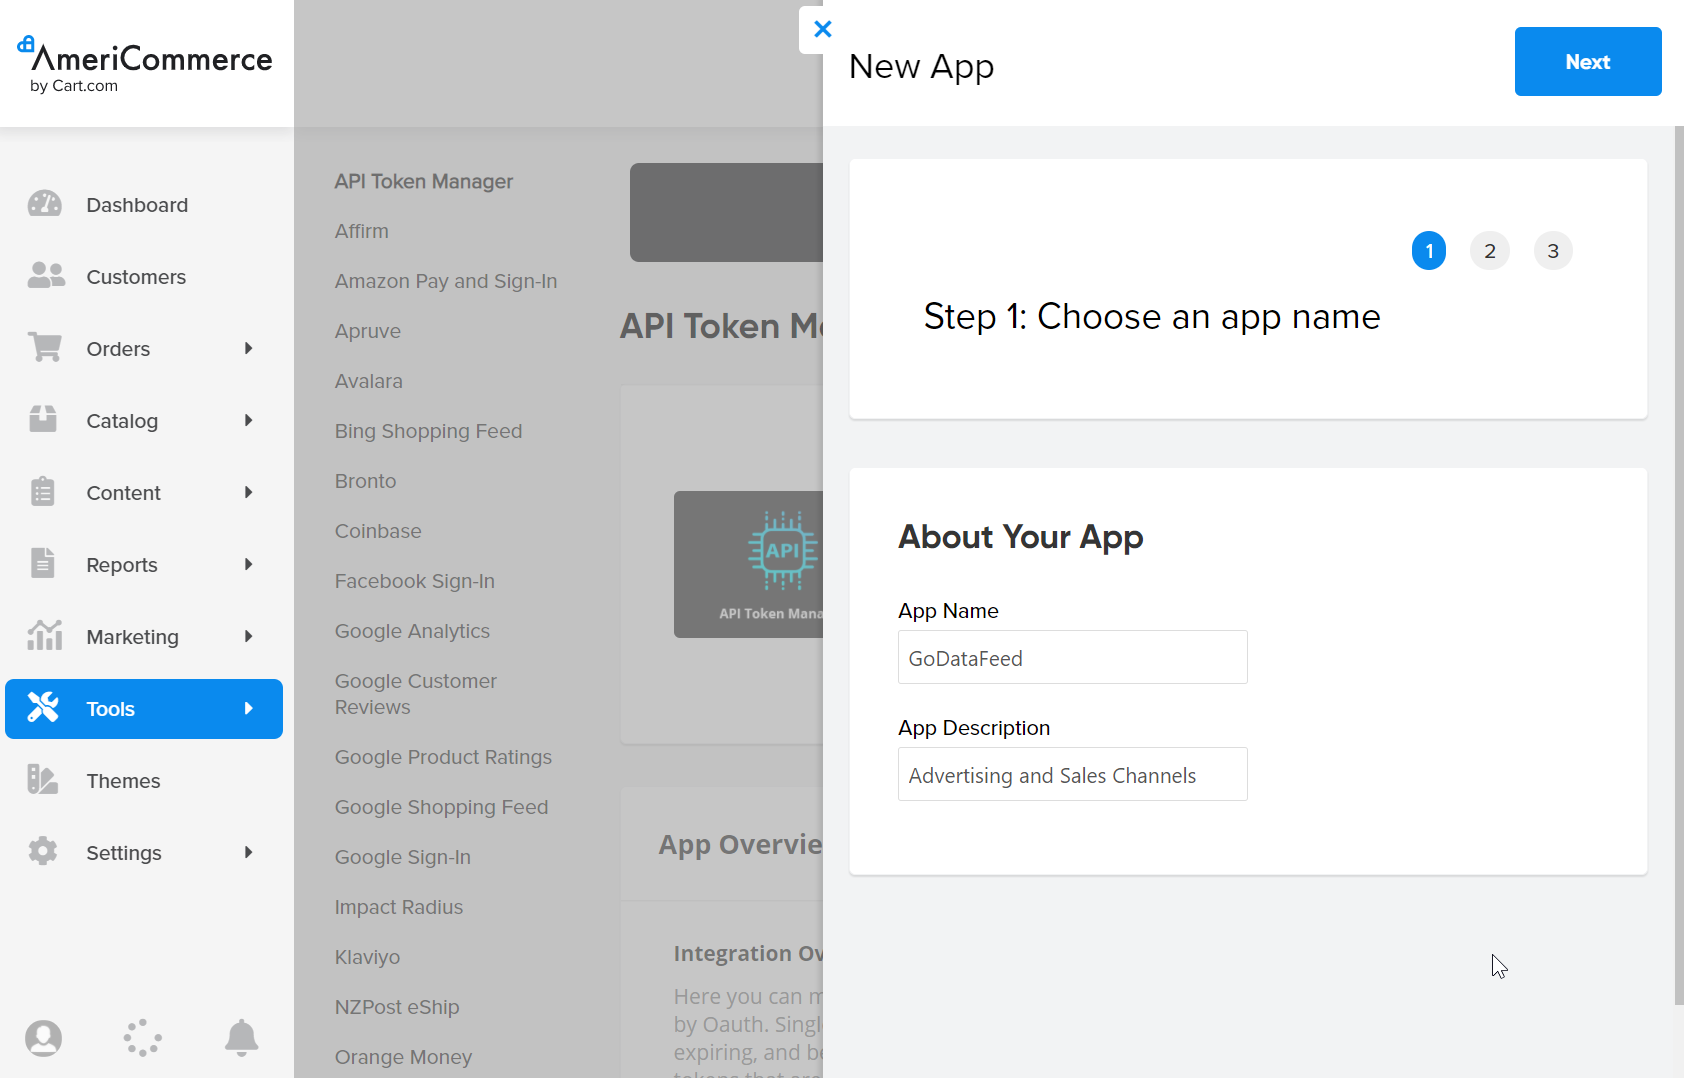Click the Marketing chart icon
Screen dimensions: 1684x1078
pyautogui.click(x=44, y=635)
